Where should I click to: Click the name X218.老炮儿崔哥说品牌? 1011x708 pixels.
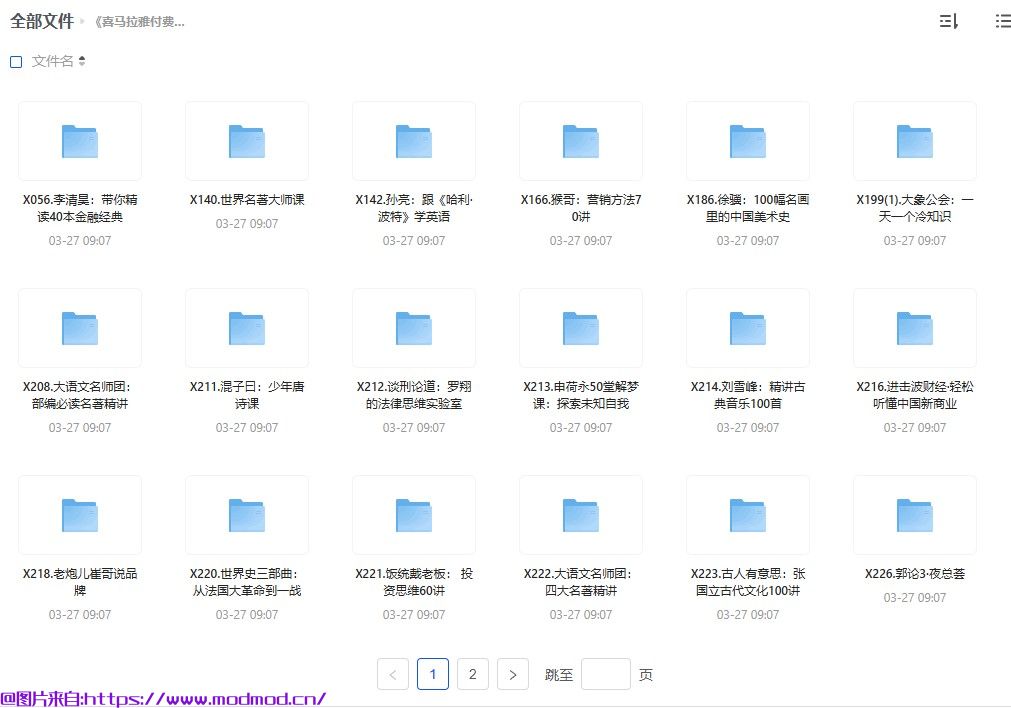pos(80,582)
